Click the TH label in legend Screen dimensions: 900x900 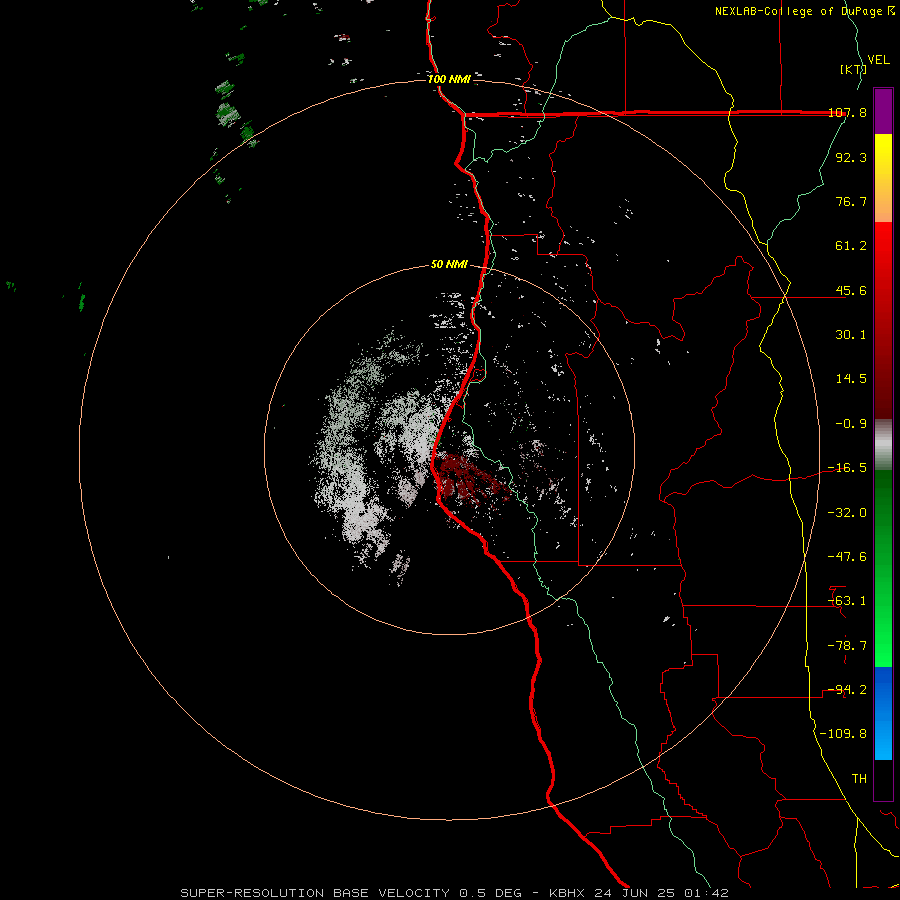pyautogui.click(x=859, y=779)
